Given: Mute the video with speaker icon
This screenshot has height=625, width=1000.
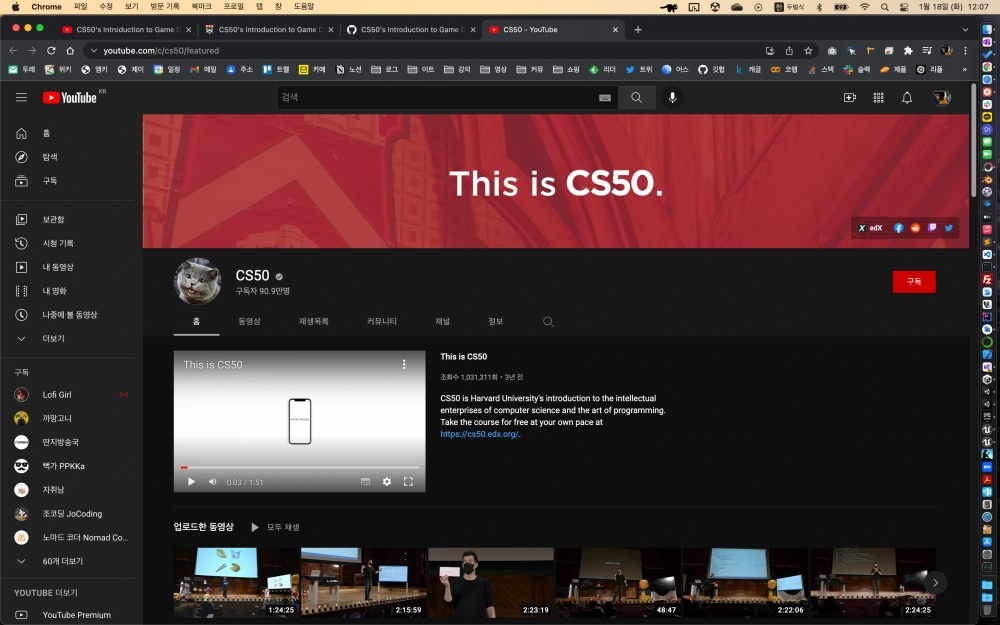Looking at the screenshot, I should 212,482.
